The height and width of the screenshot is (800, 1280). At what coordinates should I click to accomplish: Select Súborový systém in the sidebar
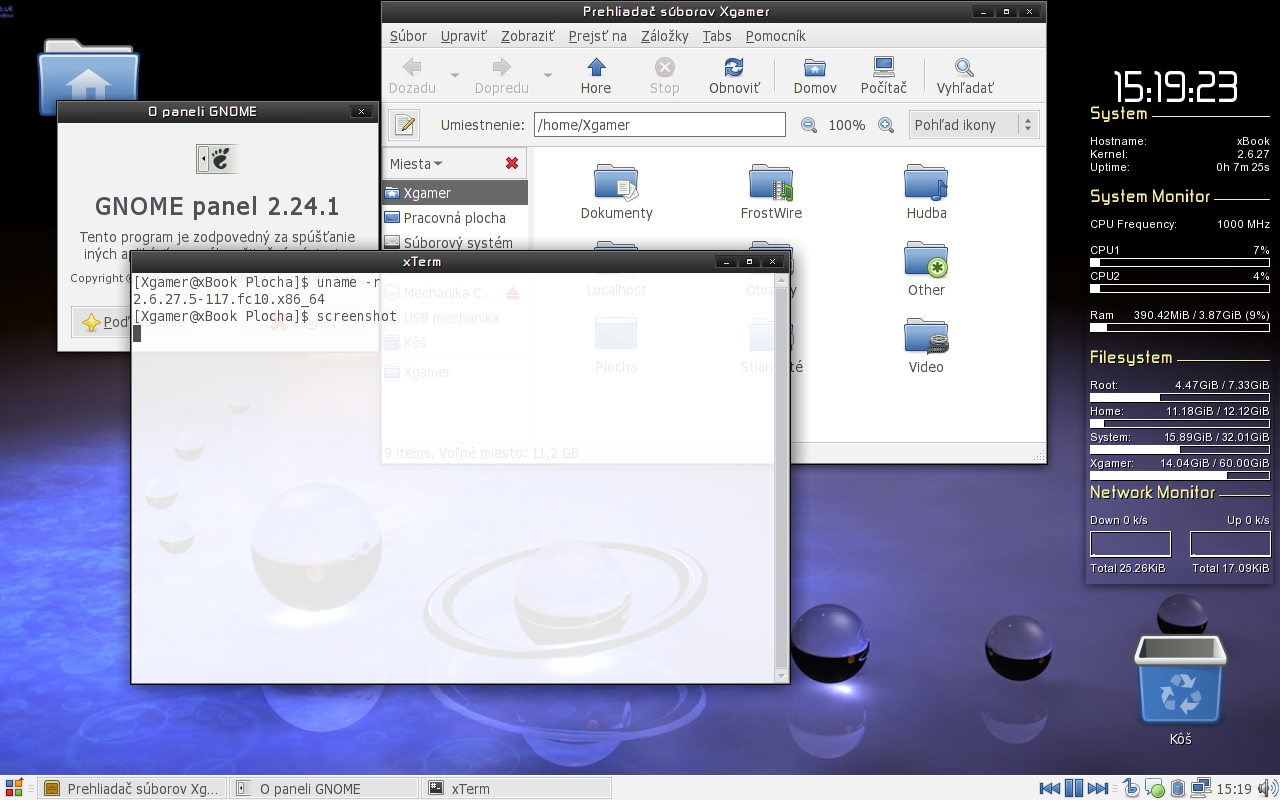(x=455, y=242)
